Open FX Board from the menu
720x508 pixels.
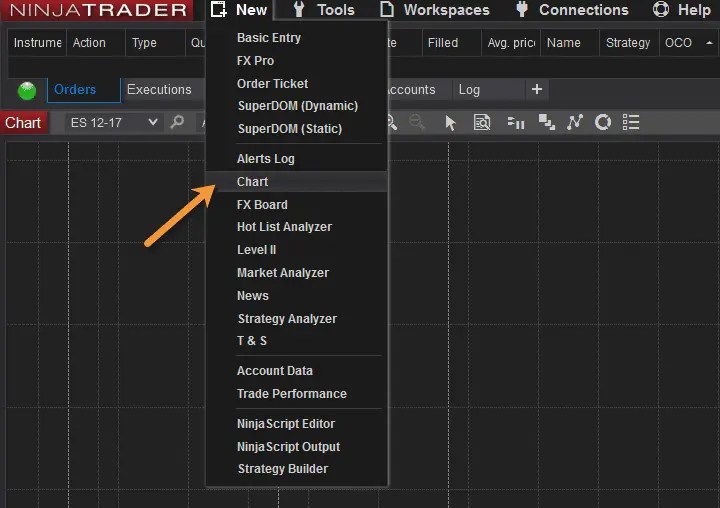[x=296, y=204]
